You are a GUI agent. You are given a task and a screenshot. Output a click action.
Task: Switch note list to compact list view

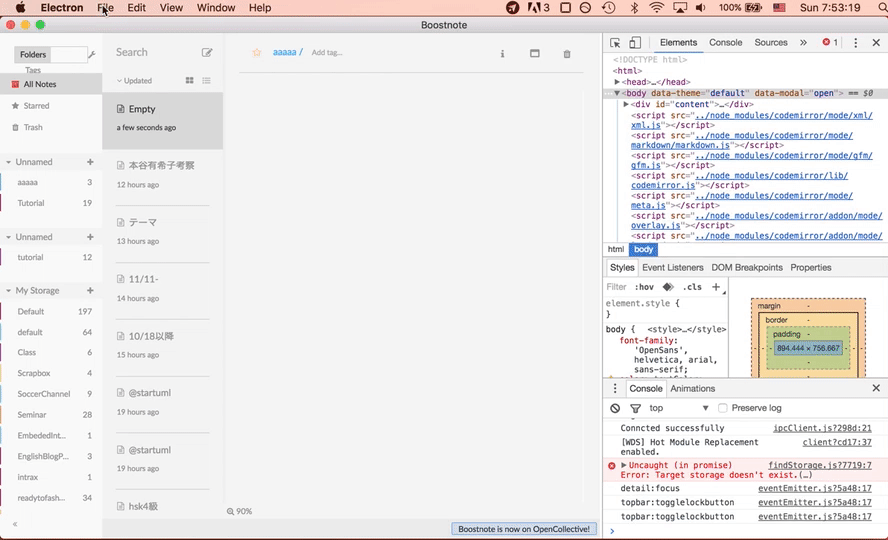click(206, 80)
